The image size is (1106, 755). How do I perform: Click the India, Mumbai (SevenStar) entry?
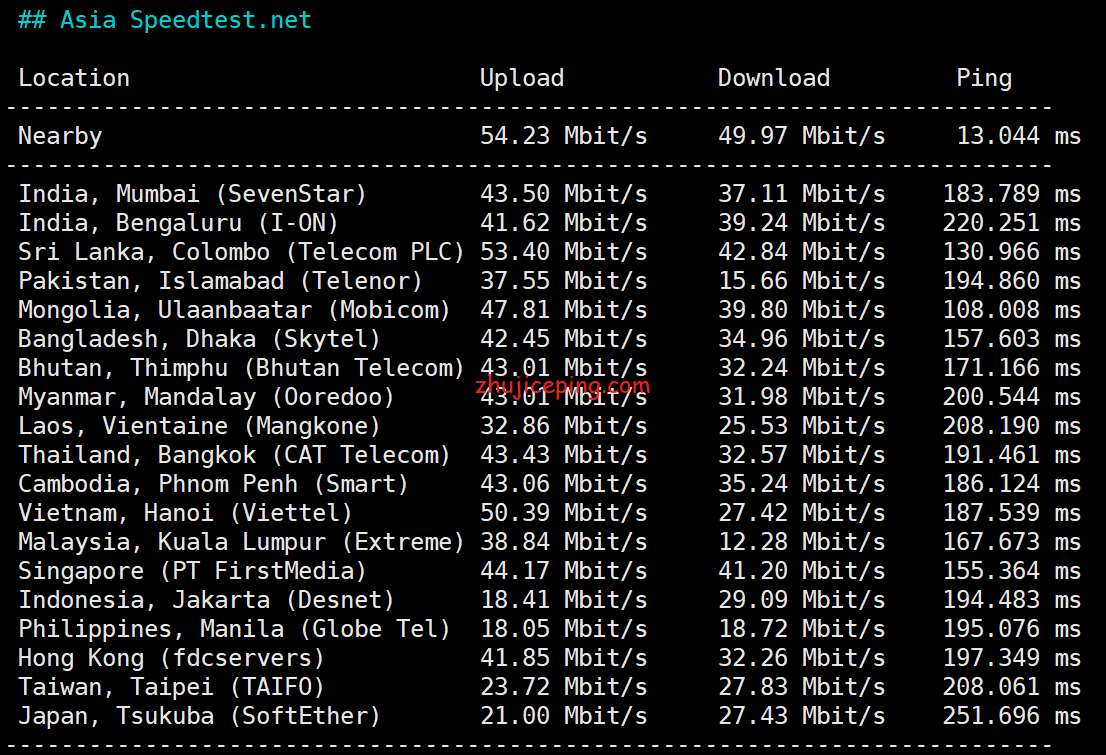(x=192, y=194)
